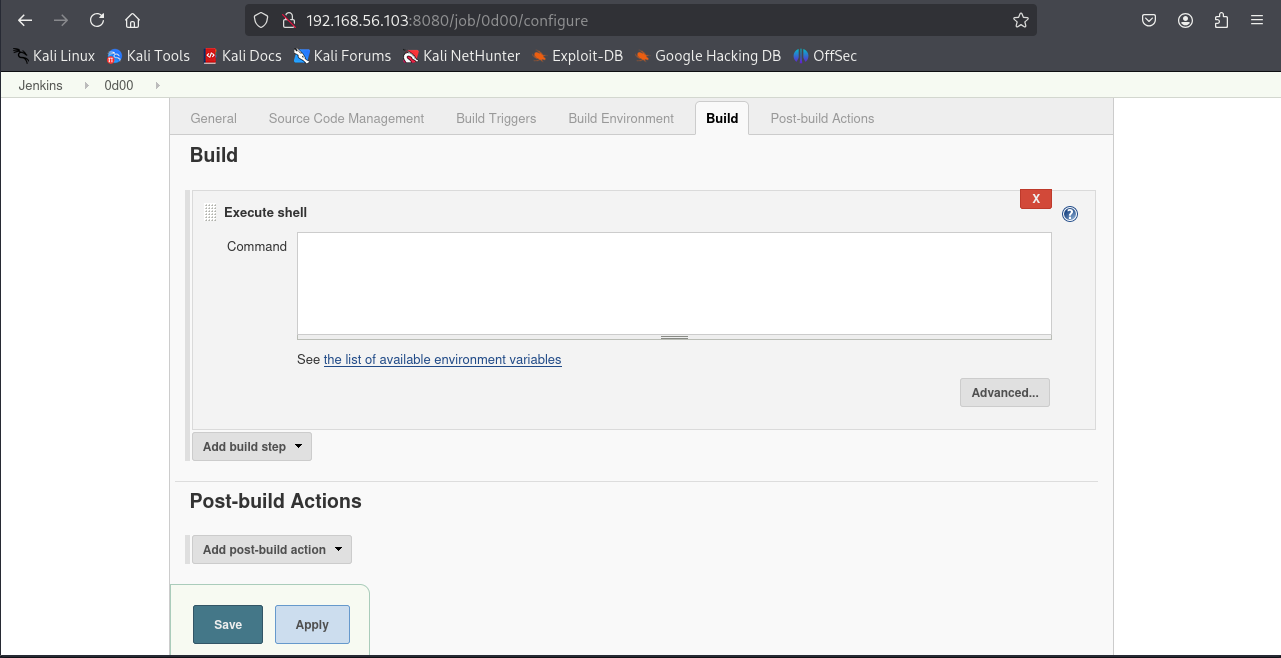
Task: Navigate back with the back arrow
Action: pyautogui.click(x=26, y=20)
